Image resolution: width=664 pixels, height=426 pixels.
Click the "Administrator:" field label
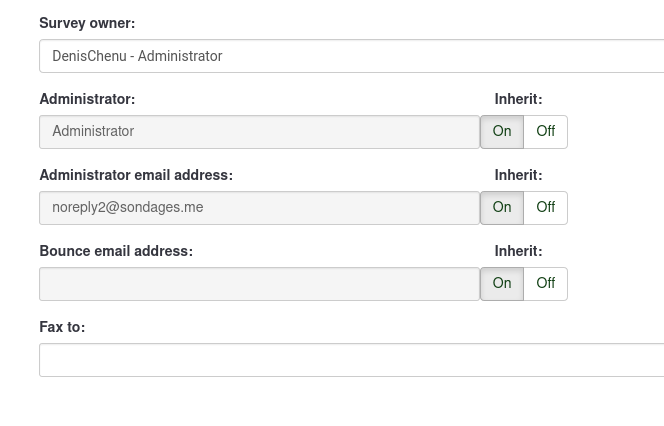pyautogui.click(x=87, y=99)
